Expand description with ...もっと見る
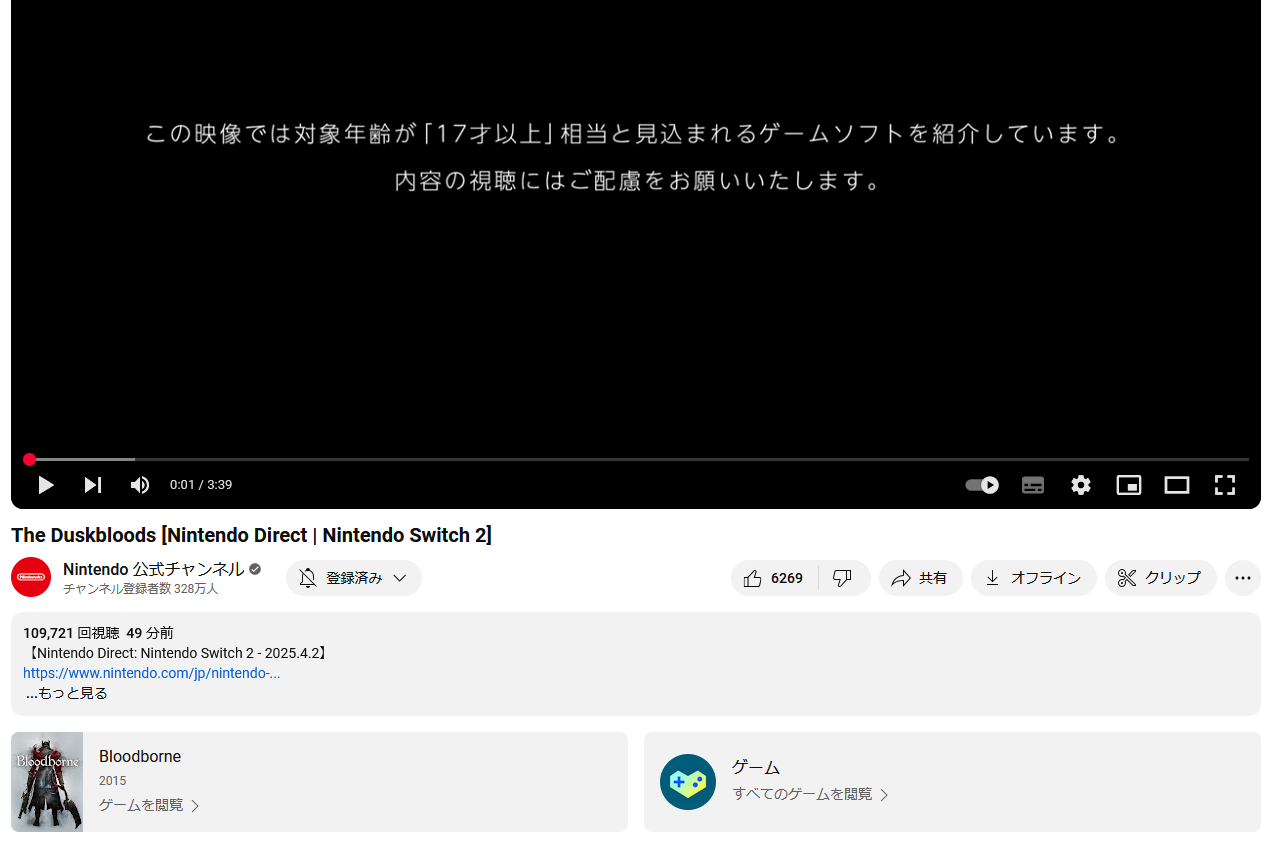Image resolution: width=1265 pixels, height=857 pixels. coord(67,693)
